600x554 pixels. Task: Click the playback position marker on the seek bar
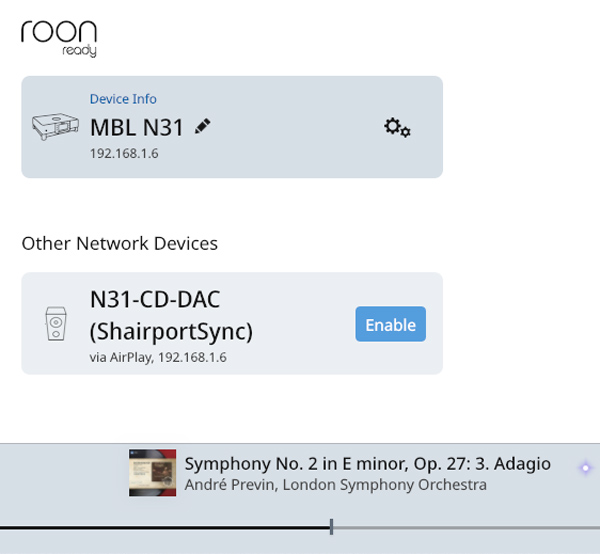click(x=331, y=527)
